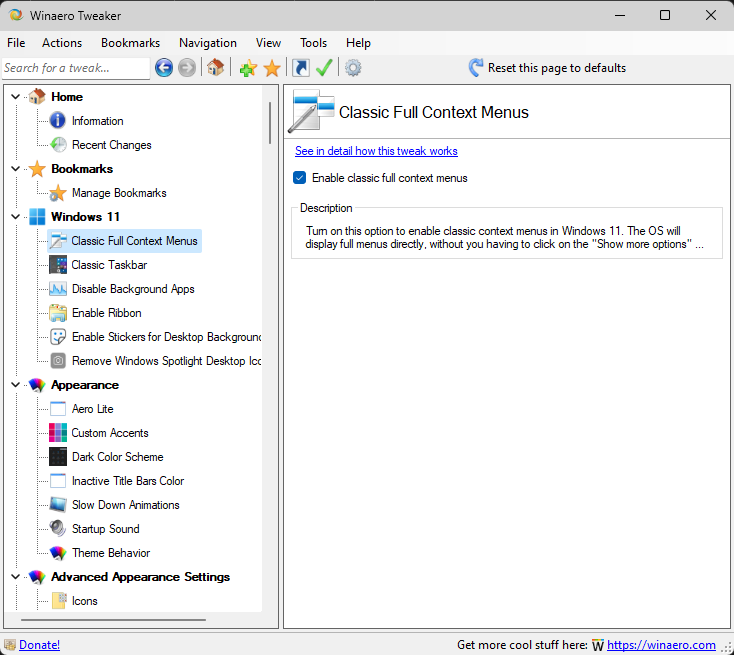
Task: Click the Startup Sound speaker icon
Action: (58, 529)
